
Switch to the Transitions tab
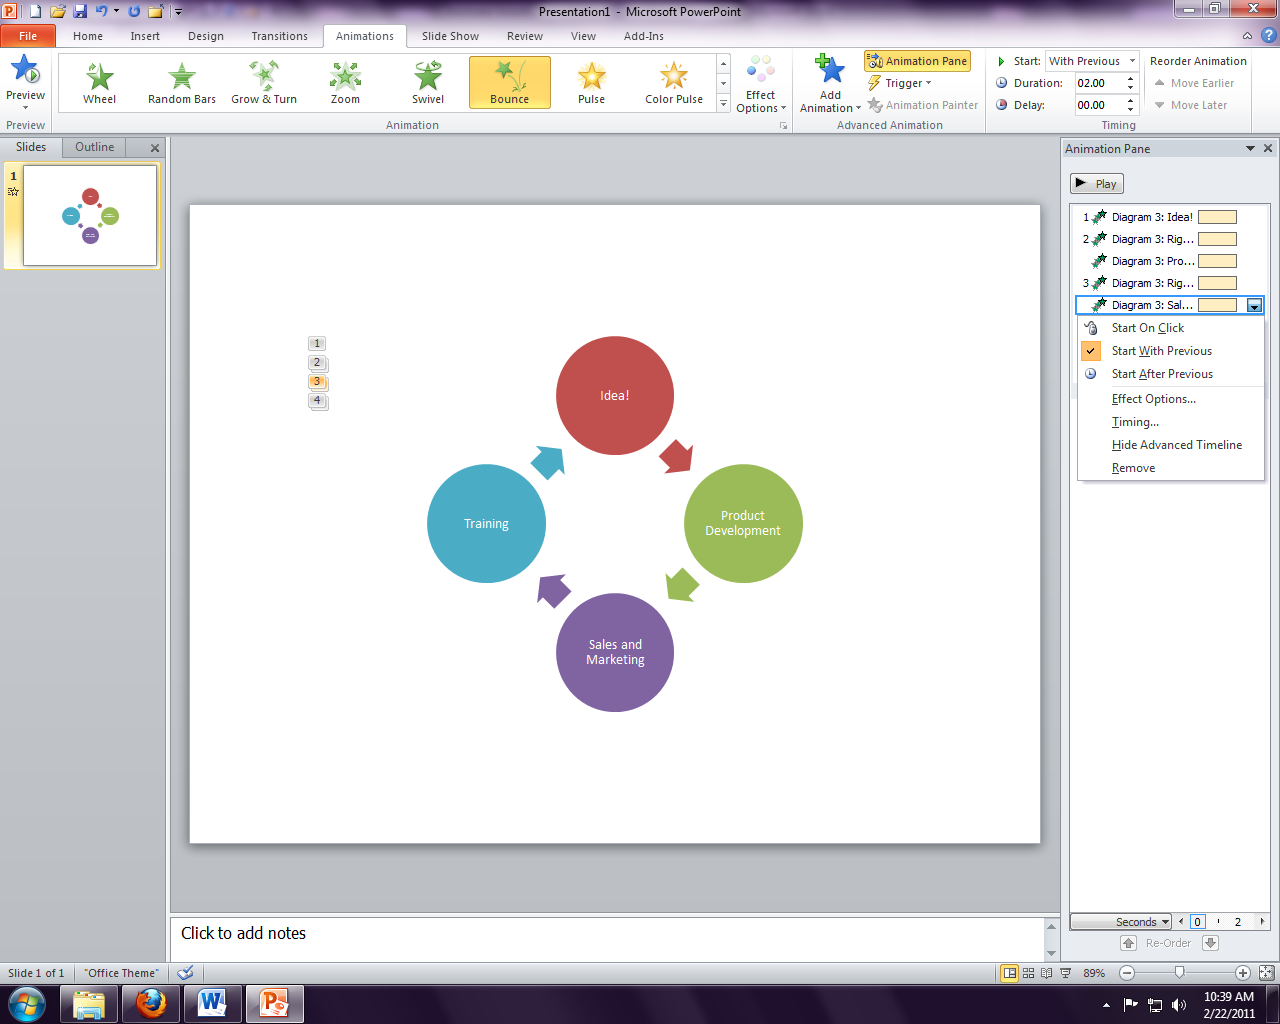coord(279,36)
